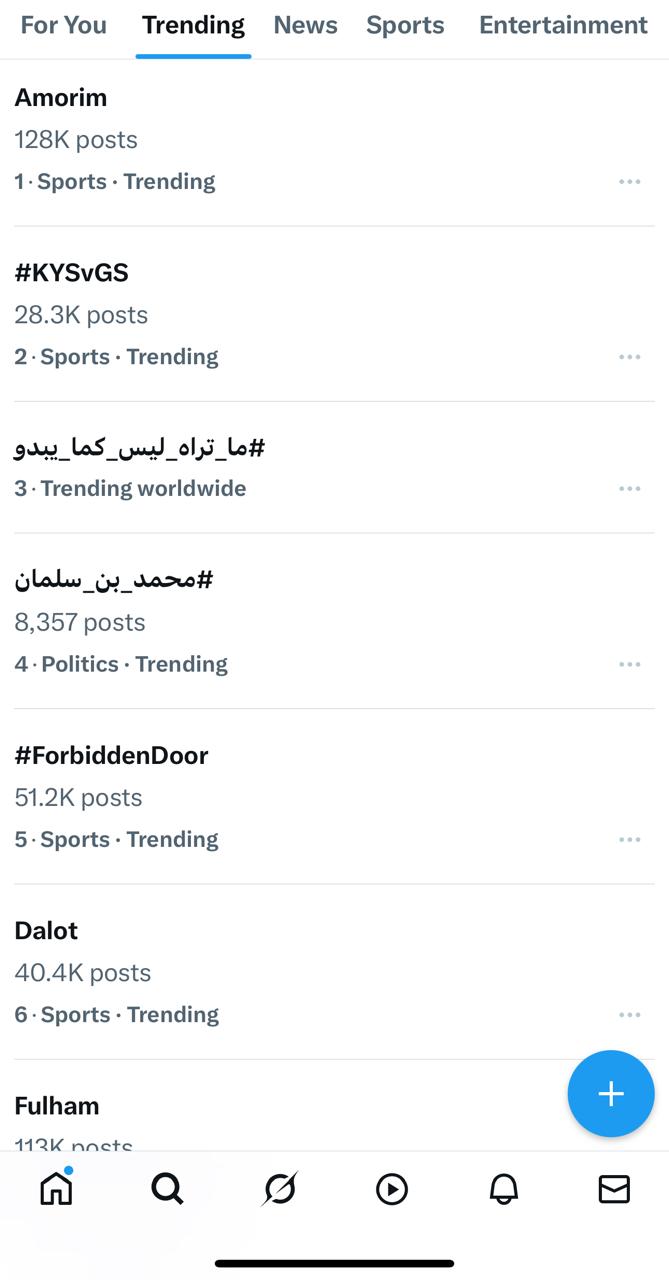Viewport: 669px width, 1280px height.
Task: Open the Messages envelope icon
Action: coord(614,1188)
